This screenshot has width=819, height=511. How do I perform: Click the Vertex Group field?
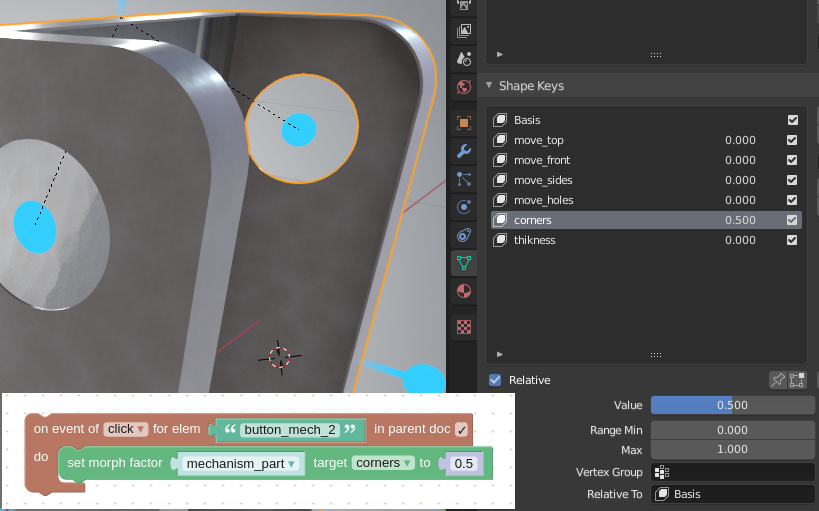732,472
